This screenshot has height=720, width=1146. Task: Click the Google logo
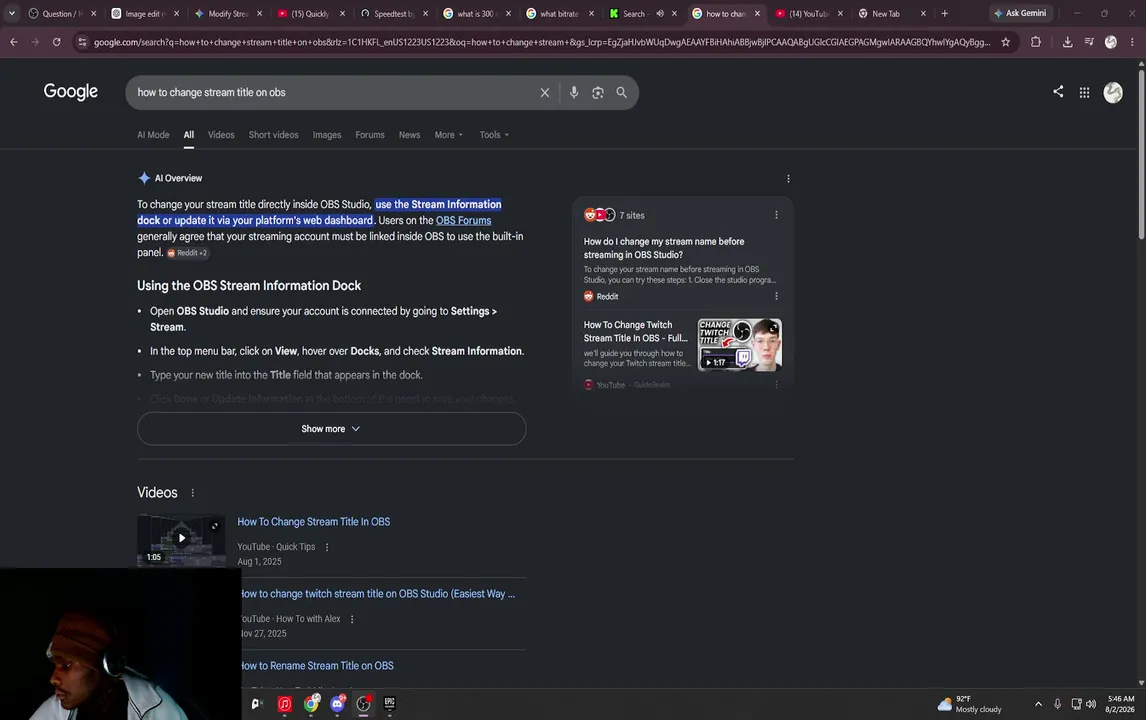[70, 91]
